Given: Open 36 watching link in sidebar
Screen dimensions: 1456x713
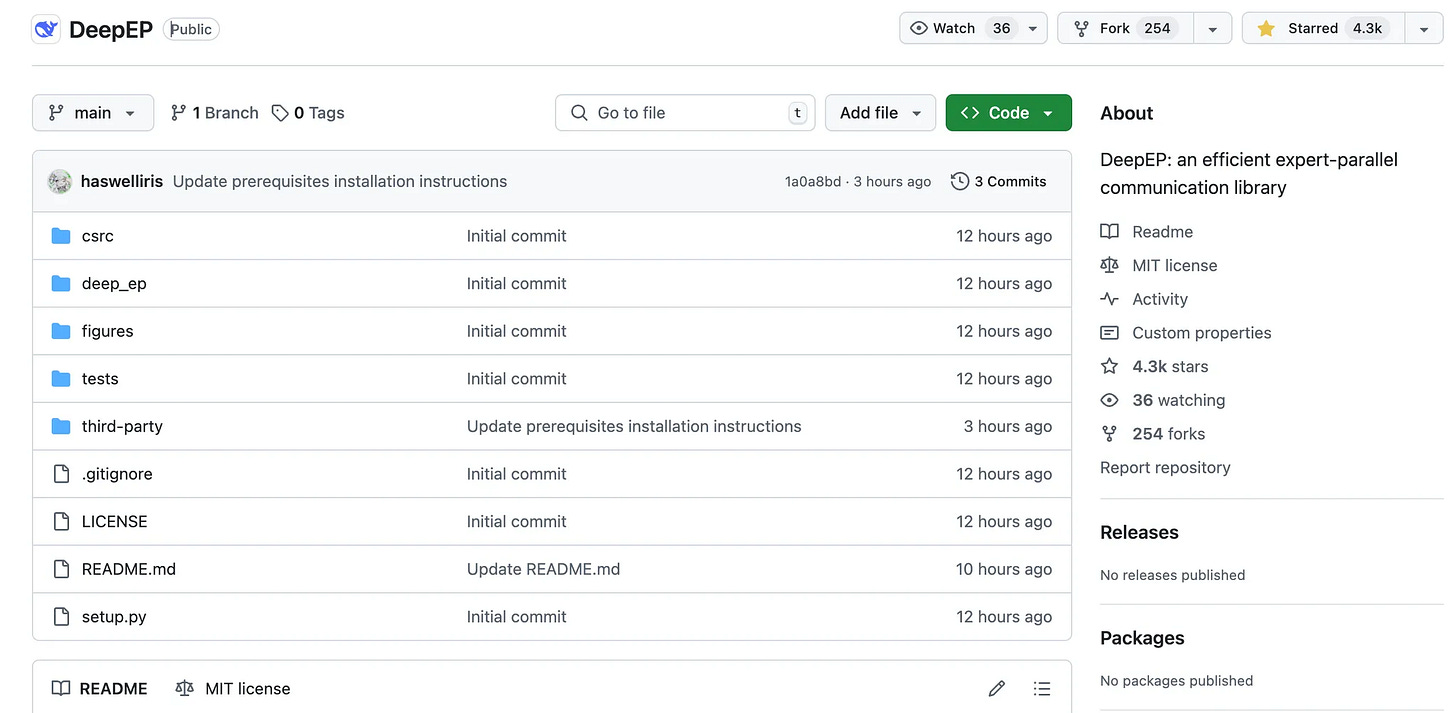Looking at the screenshot, I should coord(1178,400).
